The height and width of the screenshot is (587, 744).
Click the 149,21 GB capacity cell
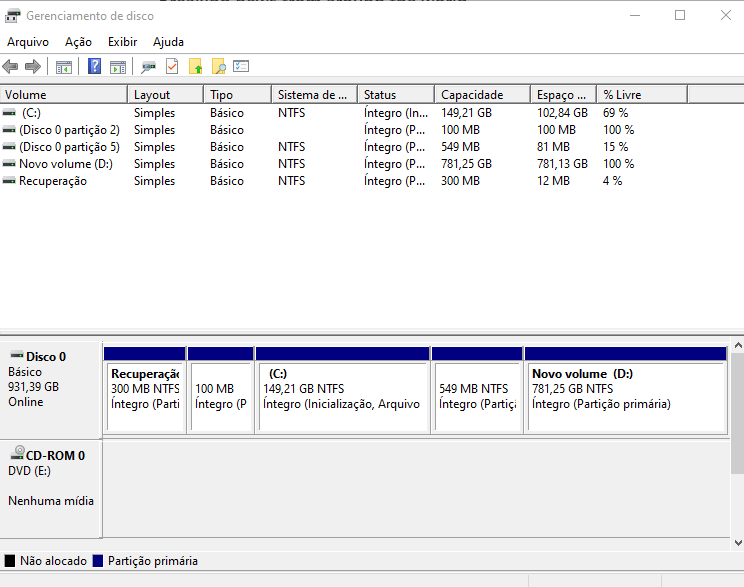[x=466, y=113]
